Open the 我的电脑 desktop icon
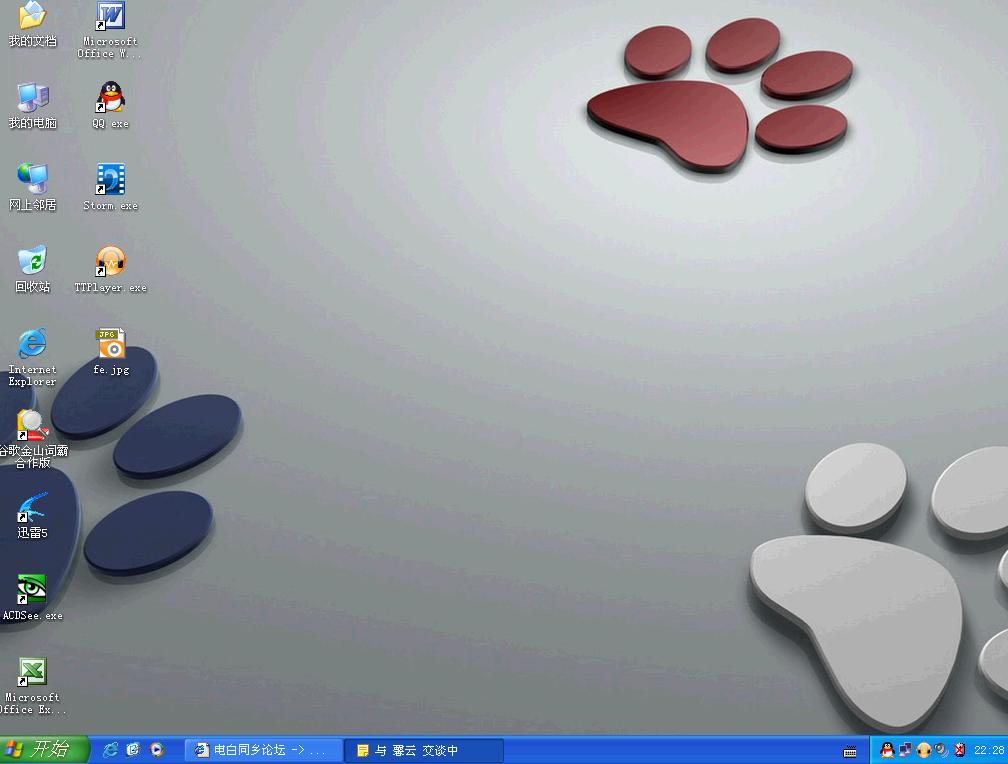 [x=32, y=99]
